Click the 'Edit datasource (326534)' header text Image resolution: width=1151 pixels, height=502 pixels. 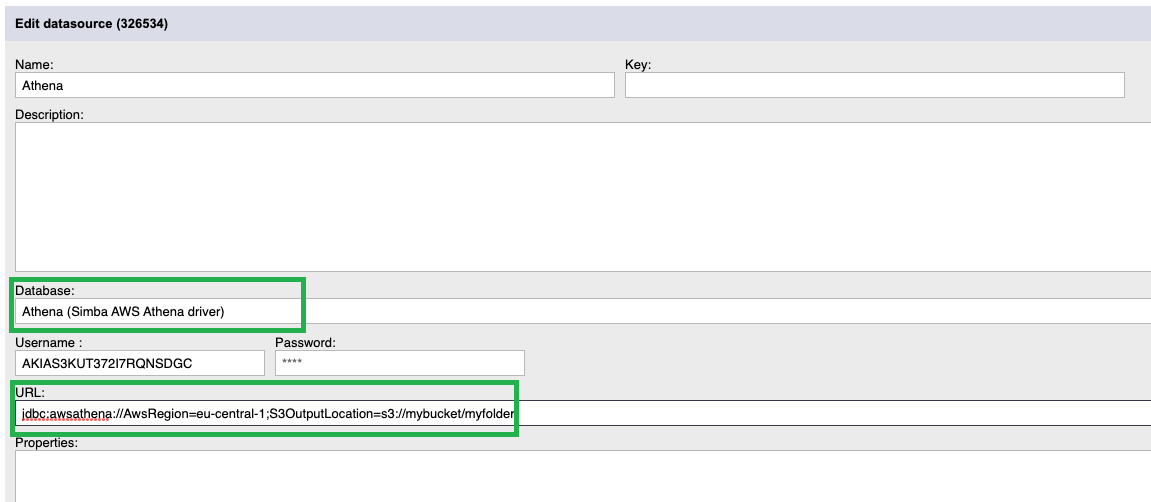[92, 23]
